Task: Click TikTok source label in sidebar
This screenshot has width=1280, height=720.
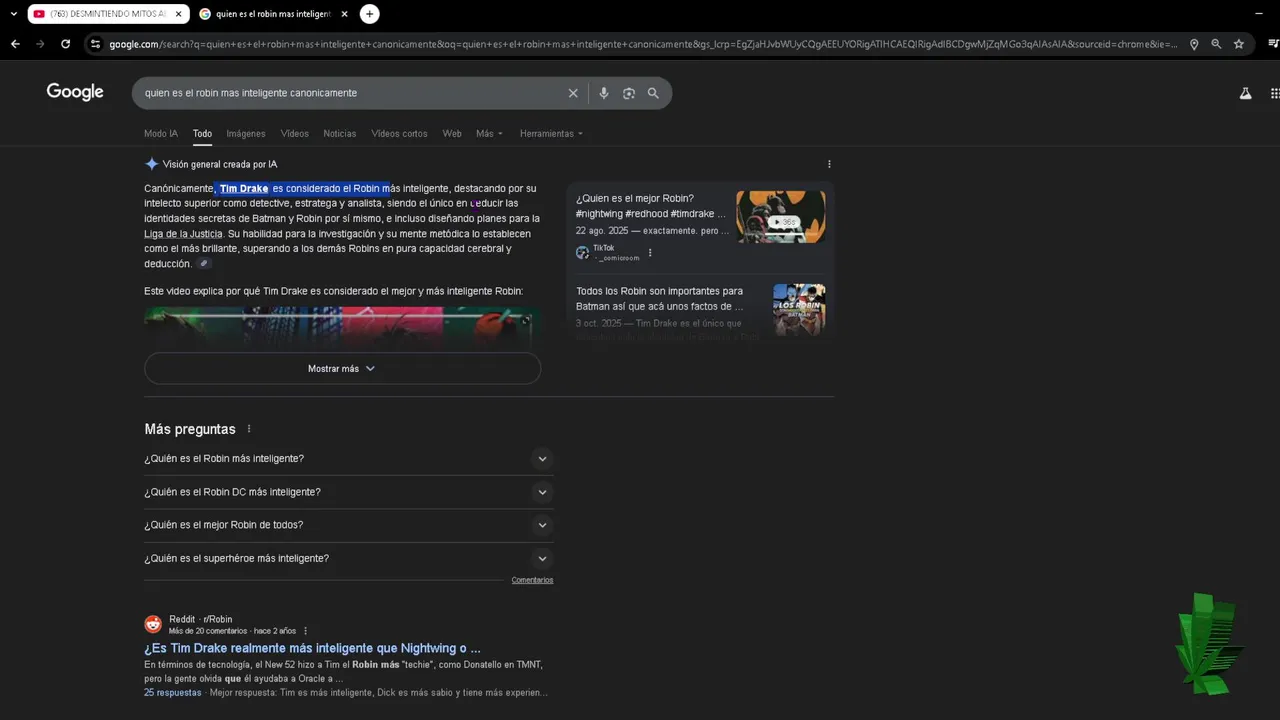Action: pyautogui.click(x=603, y=248)
